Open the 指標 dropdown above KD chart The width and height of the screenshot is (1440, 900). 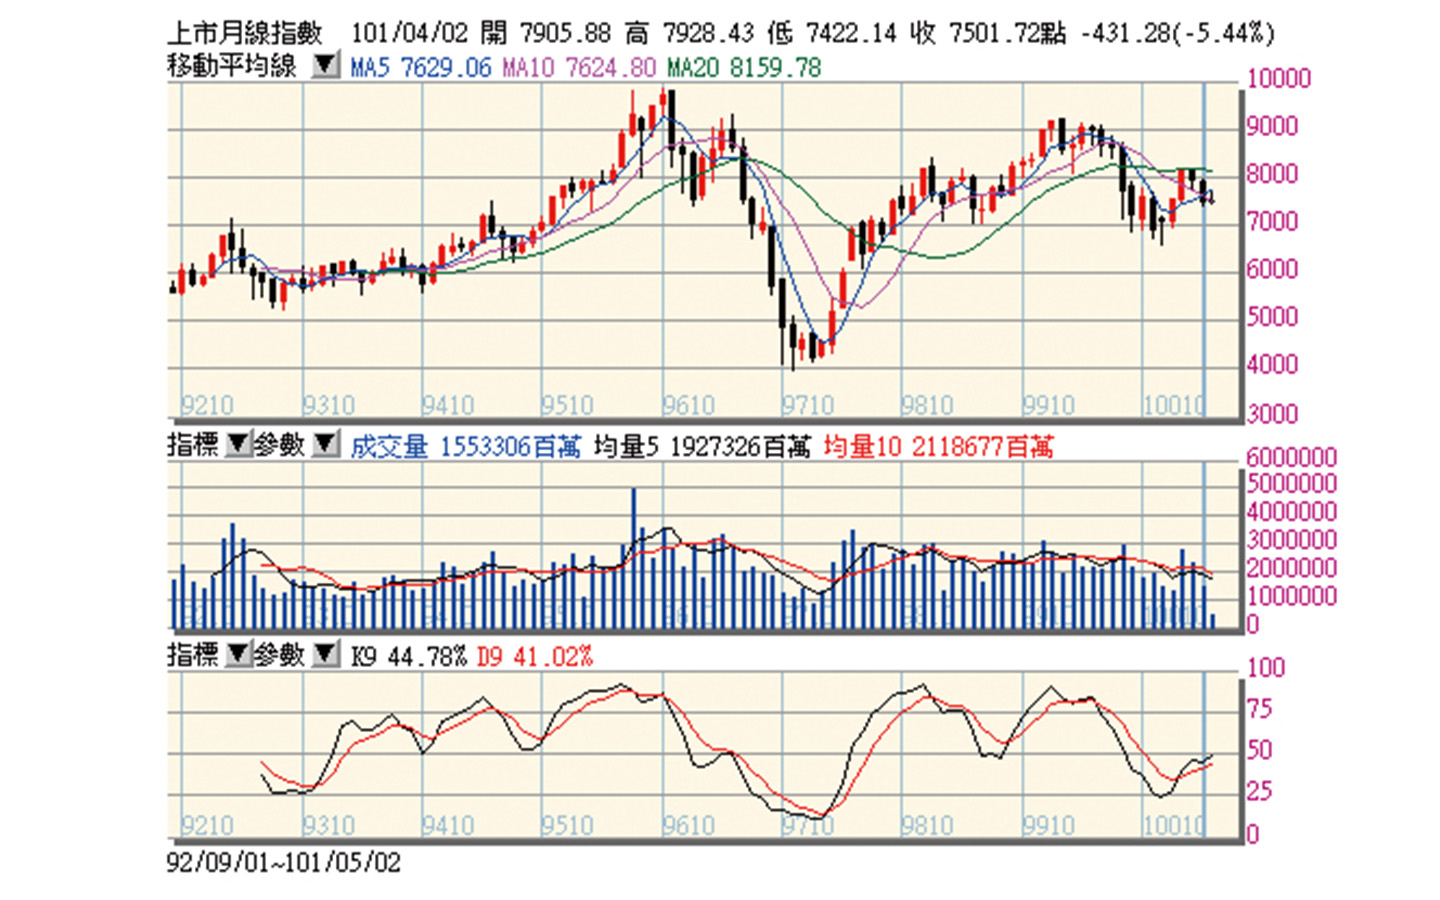pyautogui.click(x=238, y=655)
